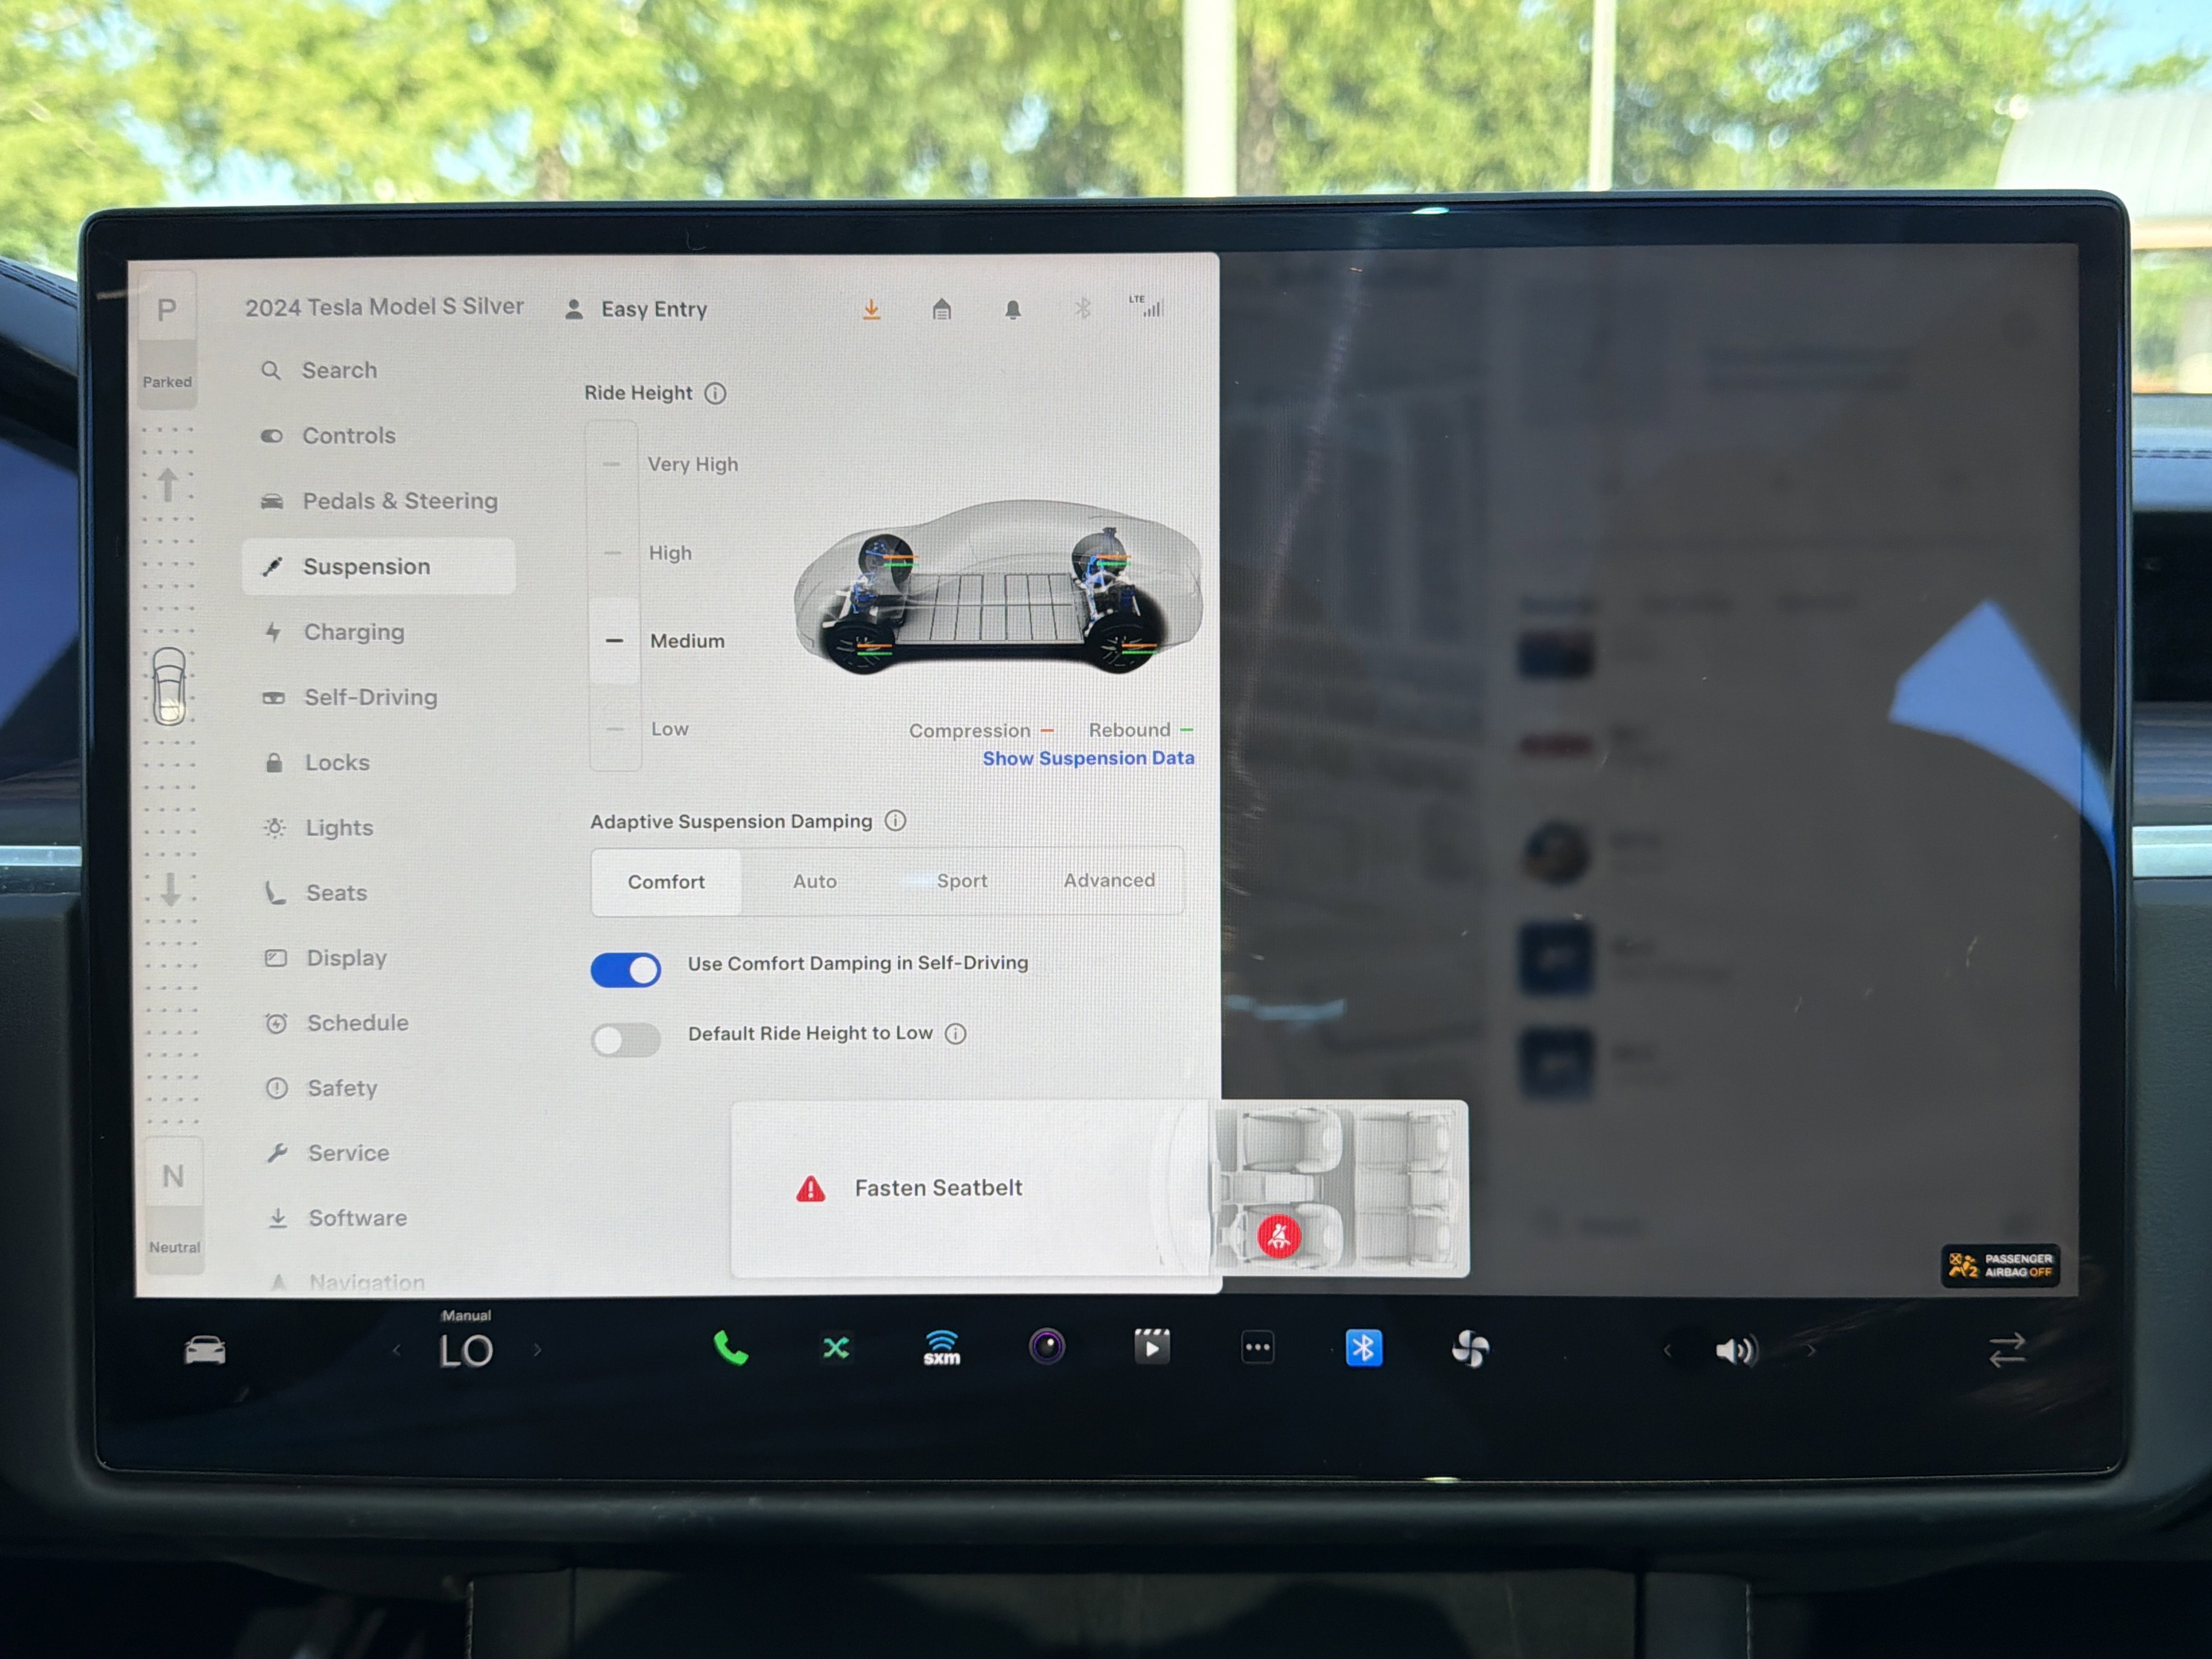The height and width of the screenshot is (1659, 2212).
Task: Tap the Passenger Airbag Off indicator
Action: tap(2000, 1266)
